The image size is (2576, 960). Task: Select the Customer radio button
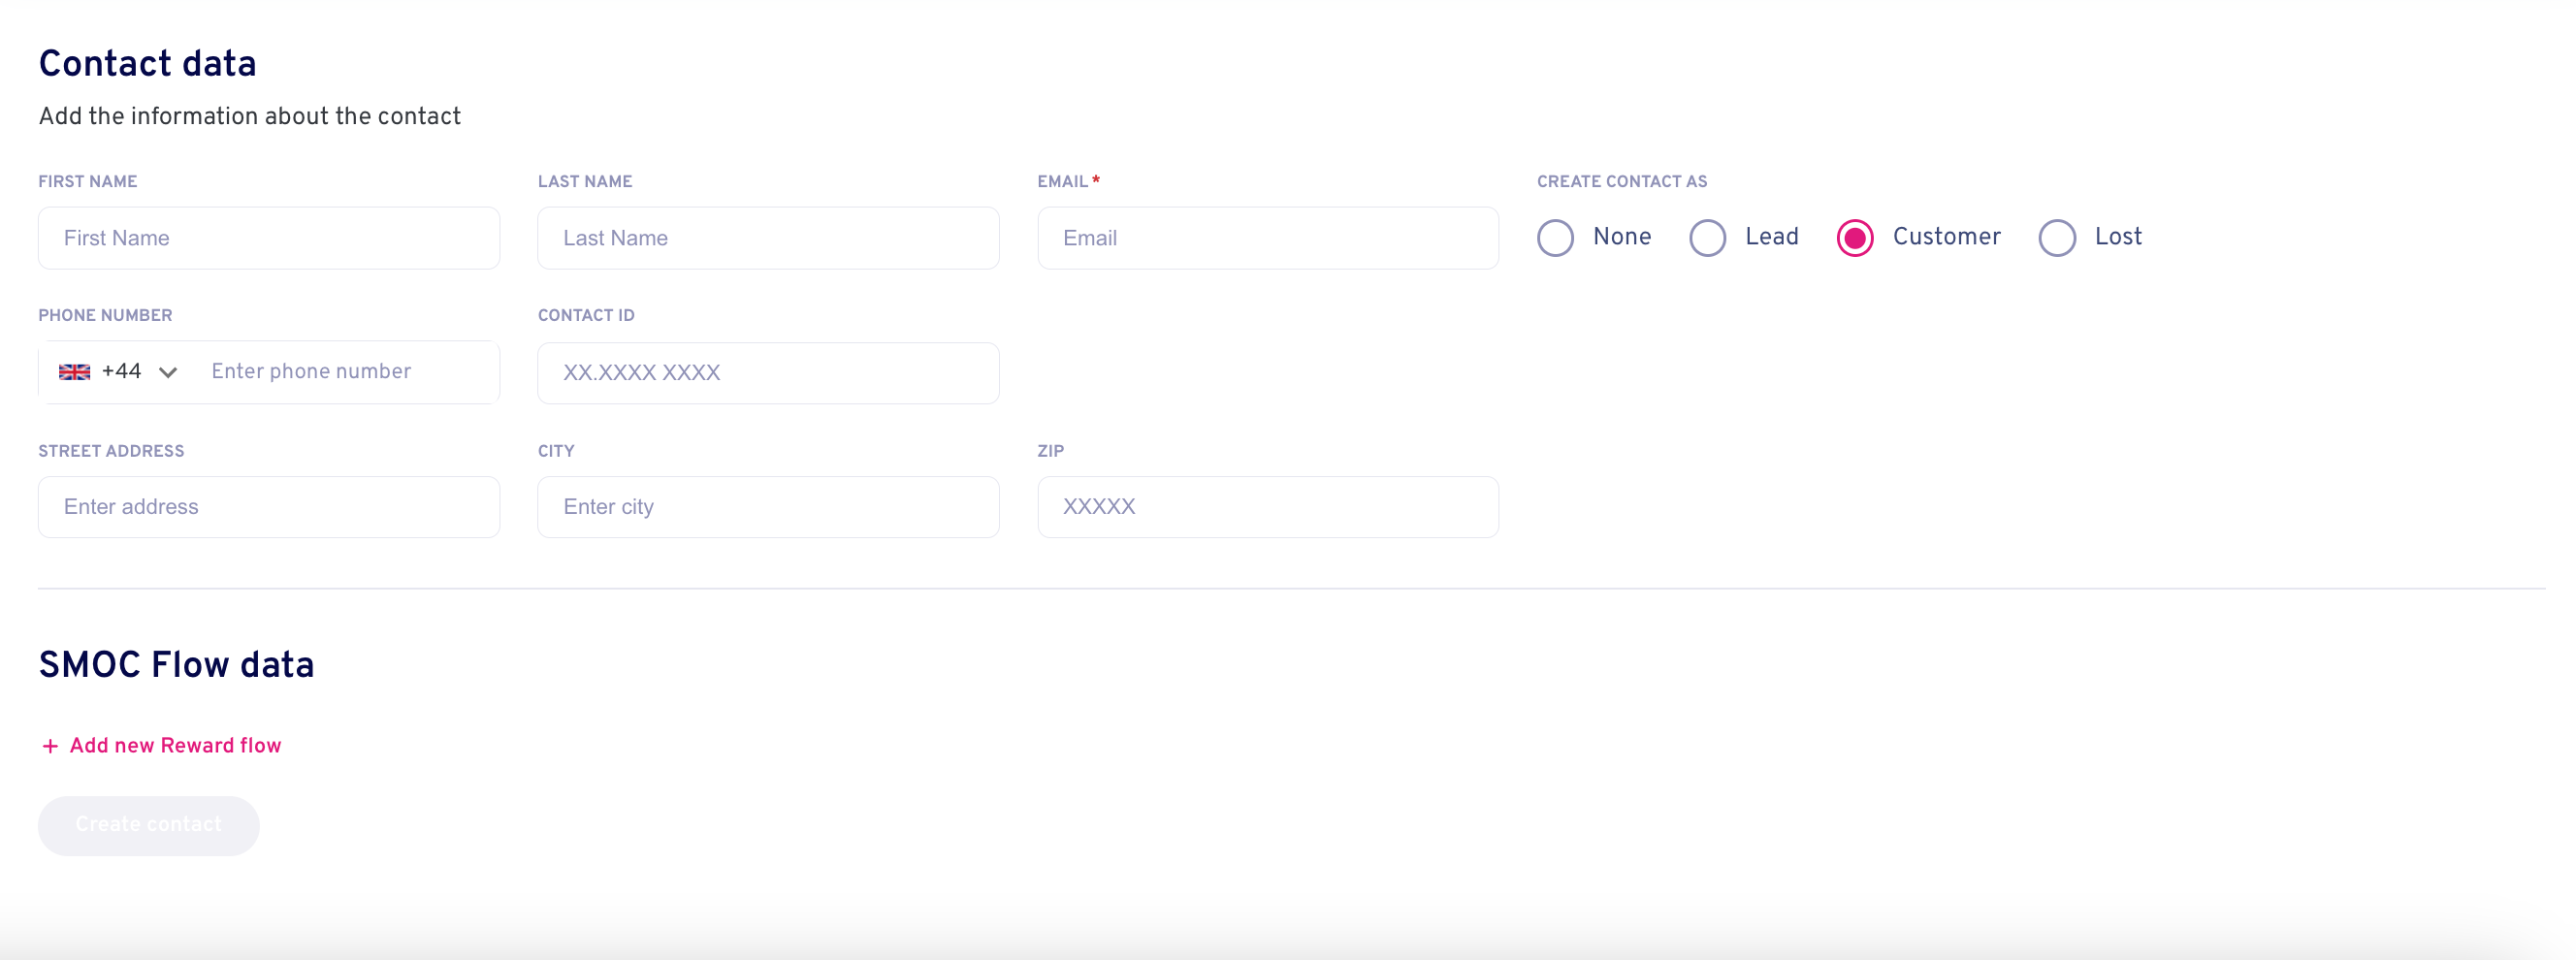(1854, 238)
